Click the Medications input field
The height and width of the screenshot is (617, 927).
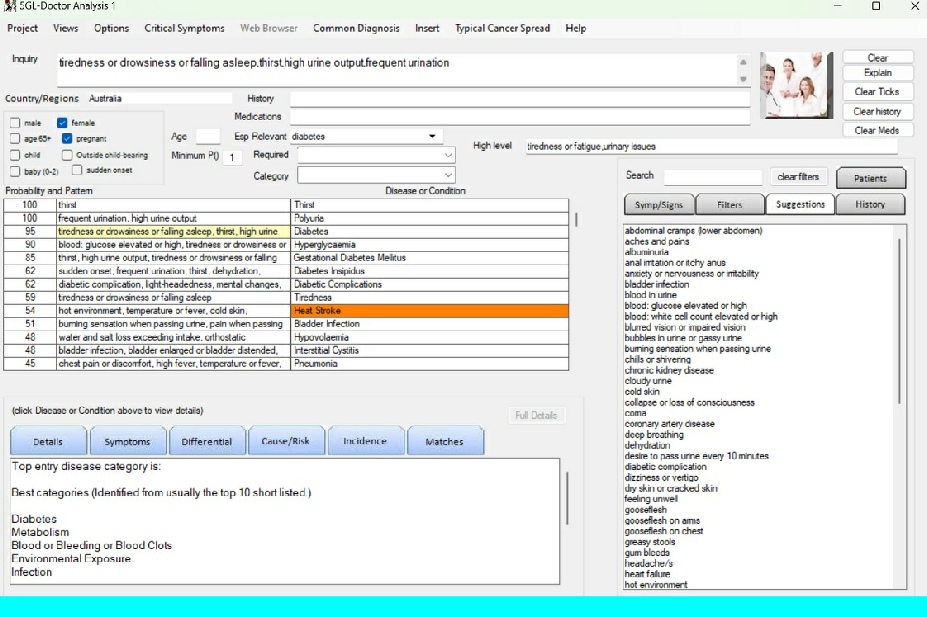tap(520, 116)
